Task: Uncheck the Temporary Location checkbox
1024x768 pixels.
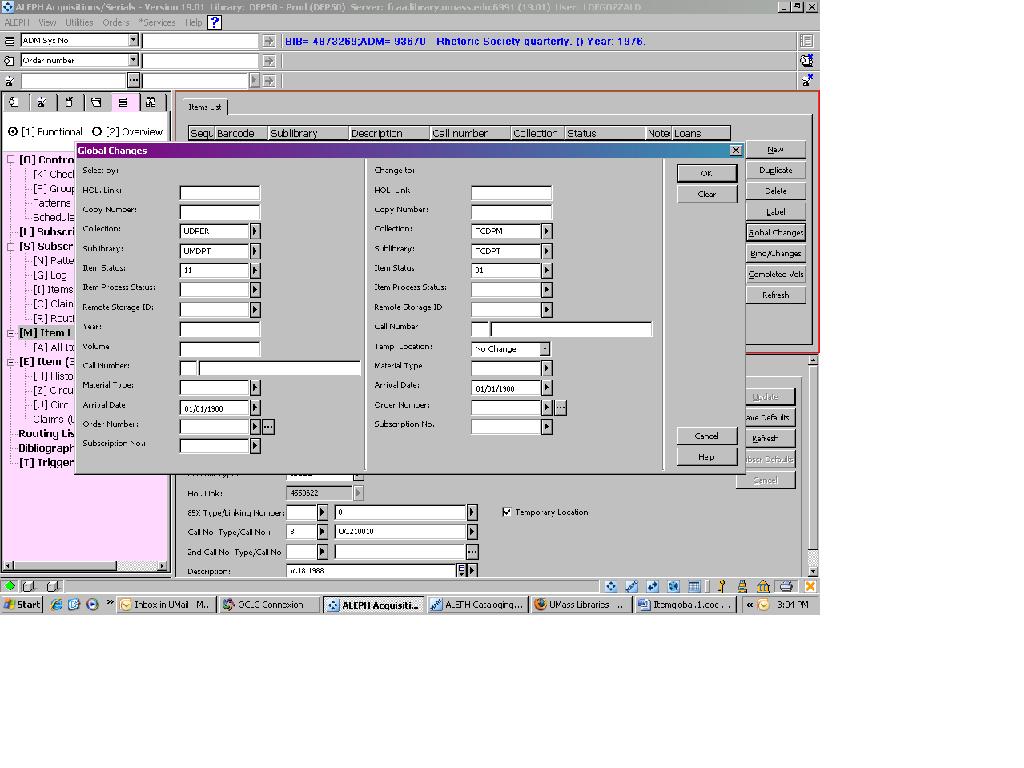Action: coord(507,512)
